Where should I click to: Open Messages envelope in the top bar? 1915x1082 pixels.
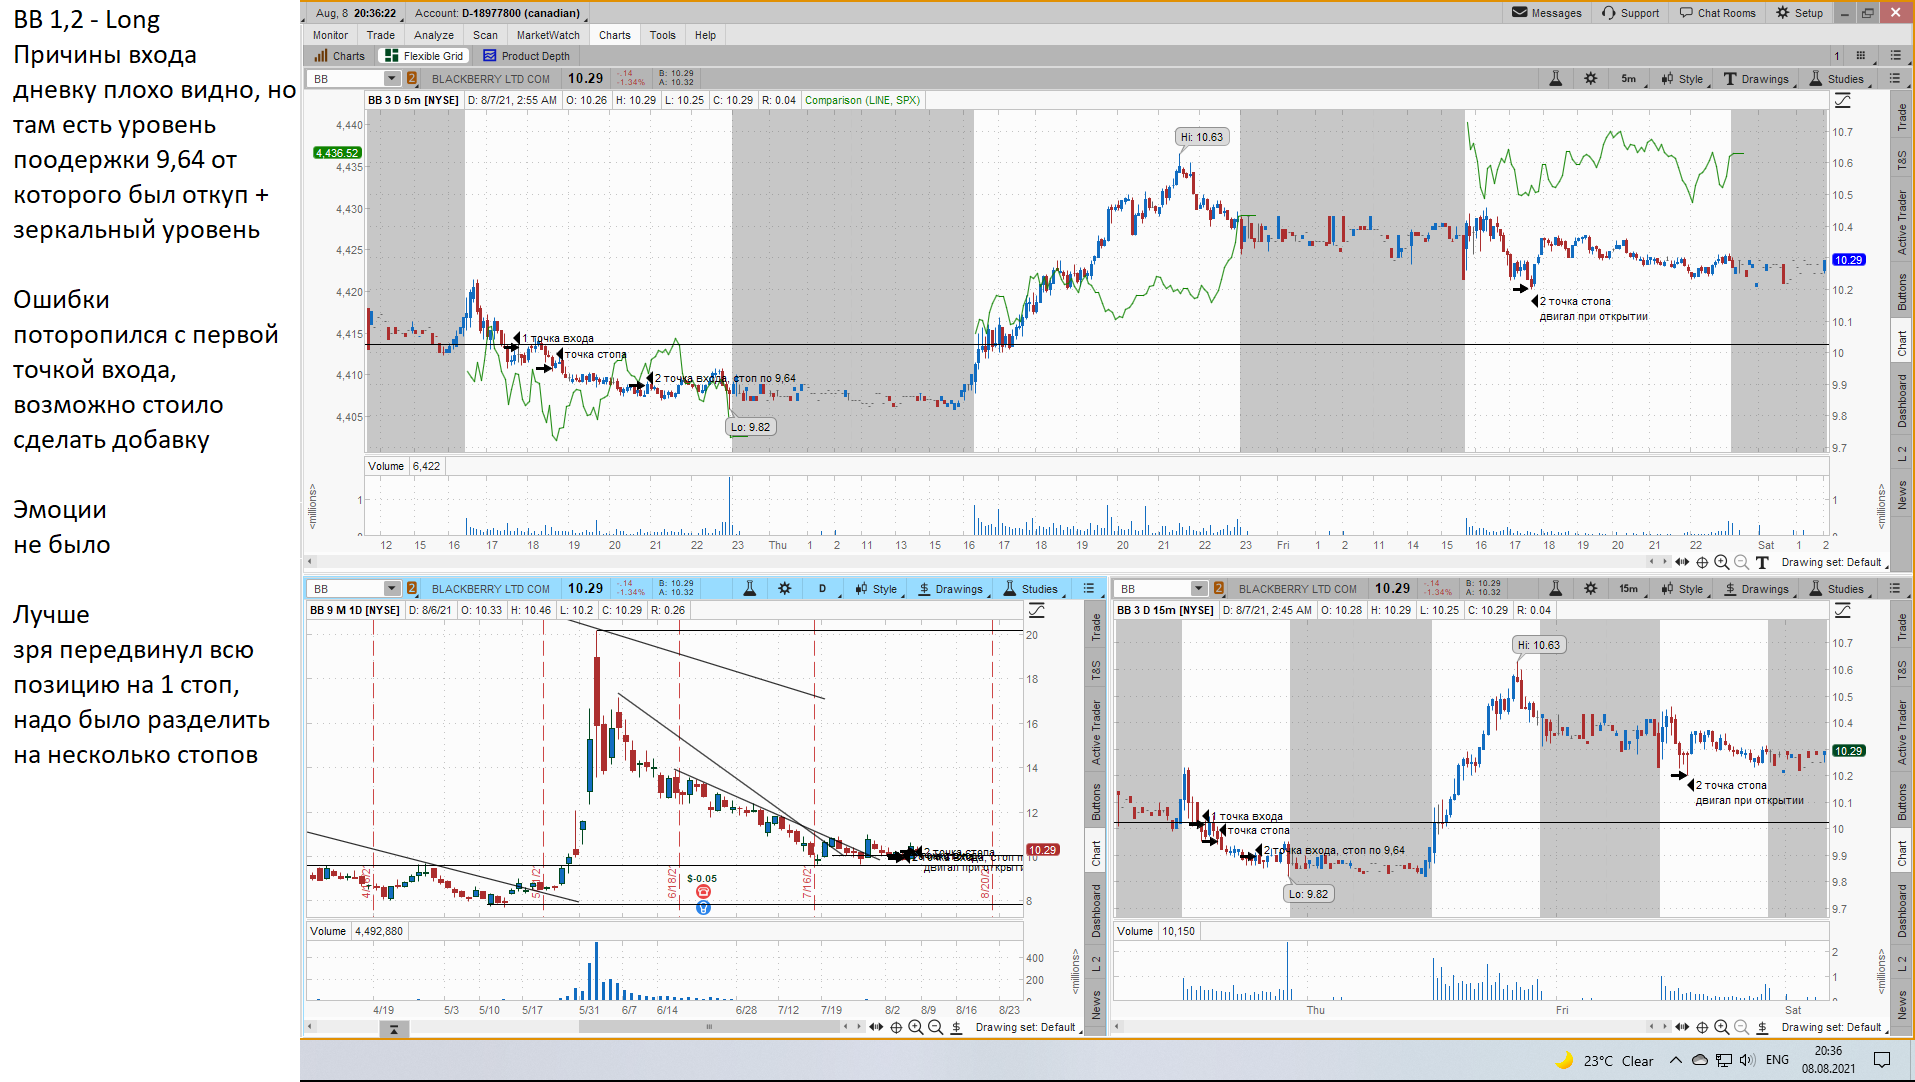point(1547,13)
